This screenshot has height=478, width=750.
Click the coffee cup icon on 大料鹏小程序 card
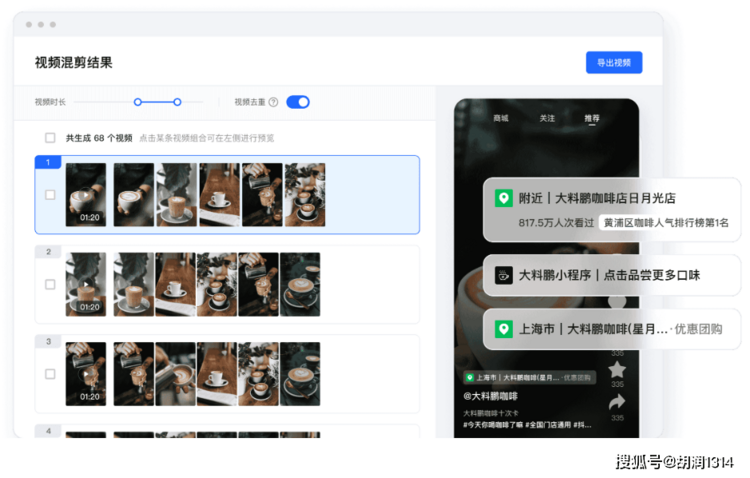(x=504, y=275)
